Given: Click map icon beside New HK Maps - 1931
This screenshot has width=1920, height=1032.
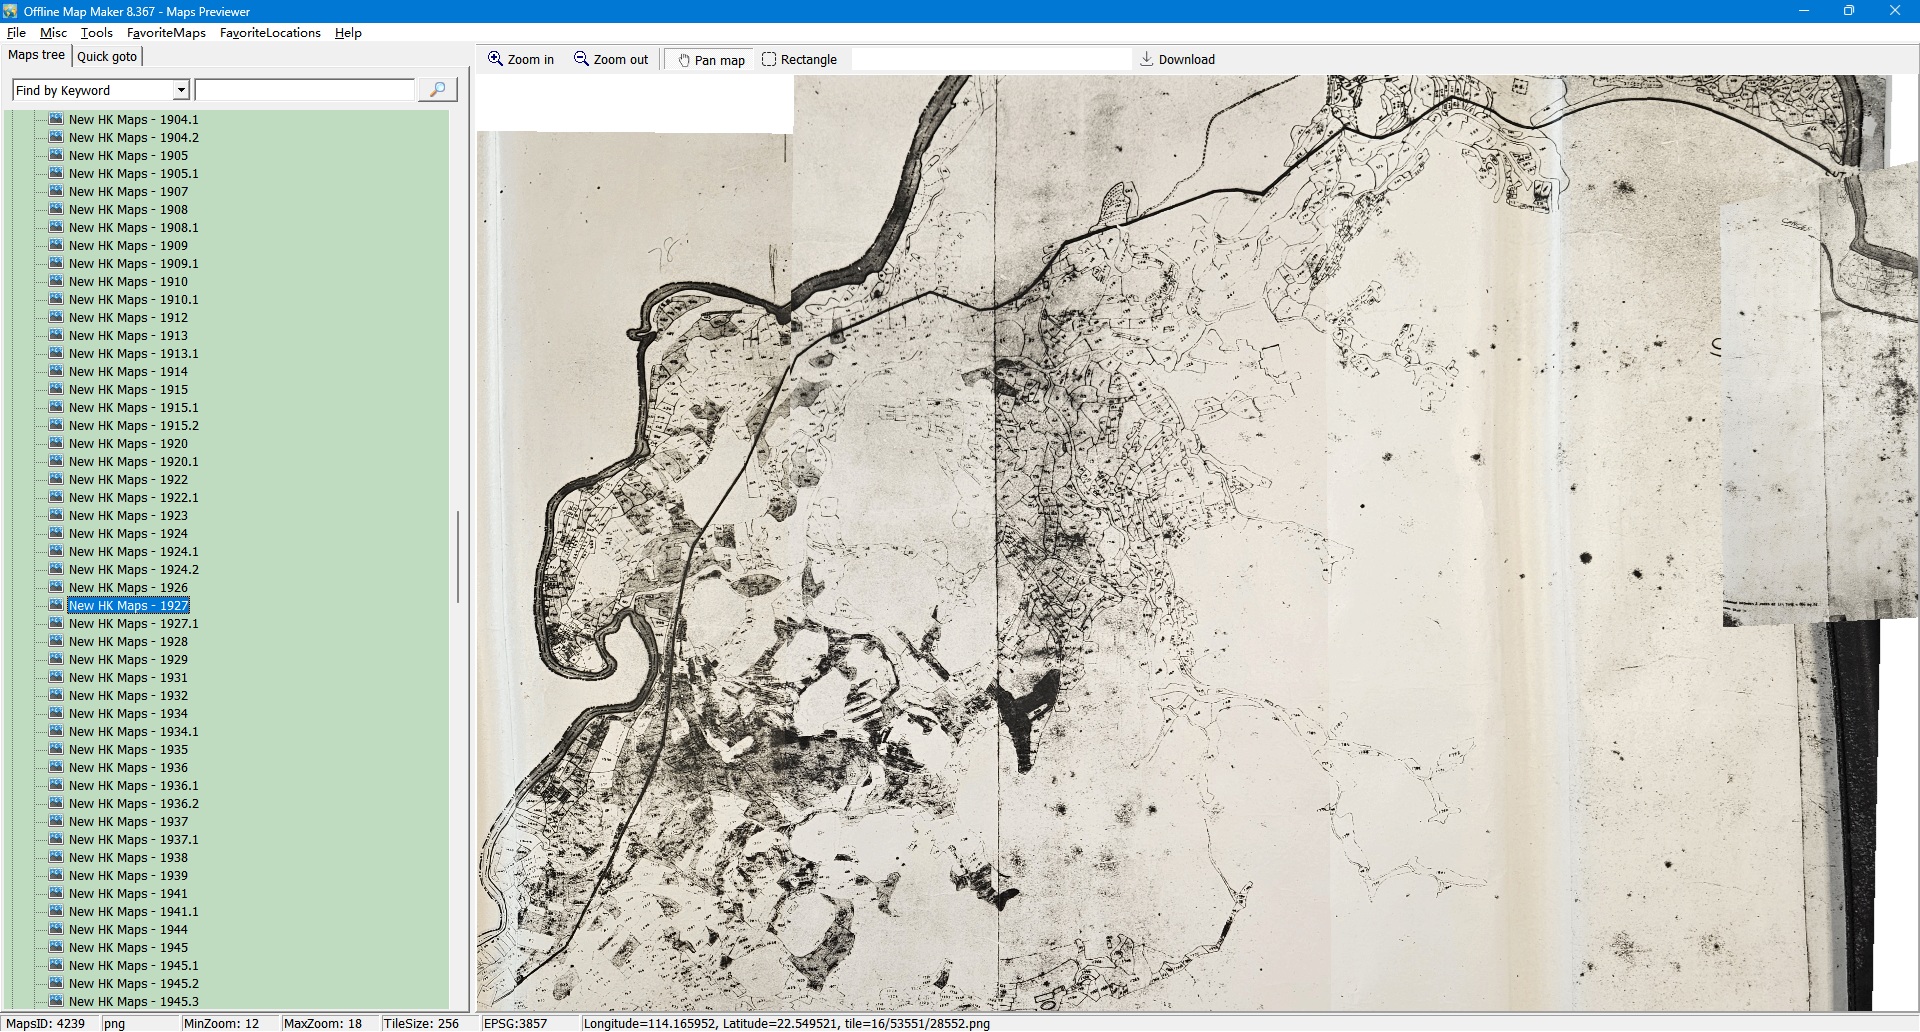Looking at the screenshot, I should tap(57, 677).
